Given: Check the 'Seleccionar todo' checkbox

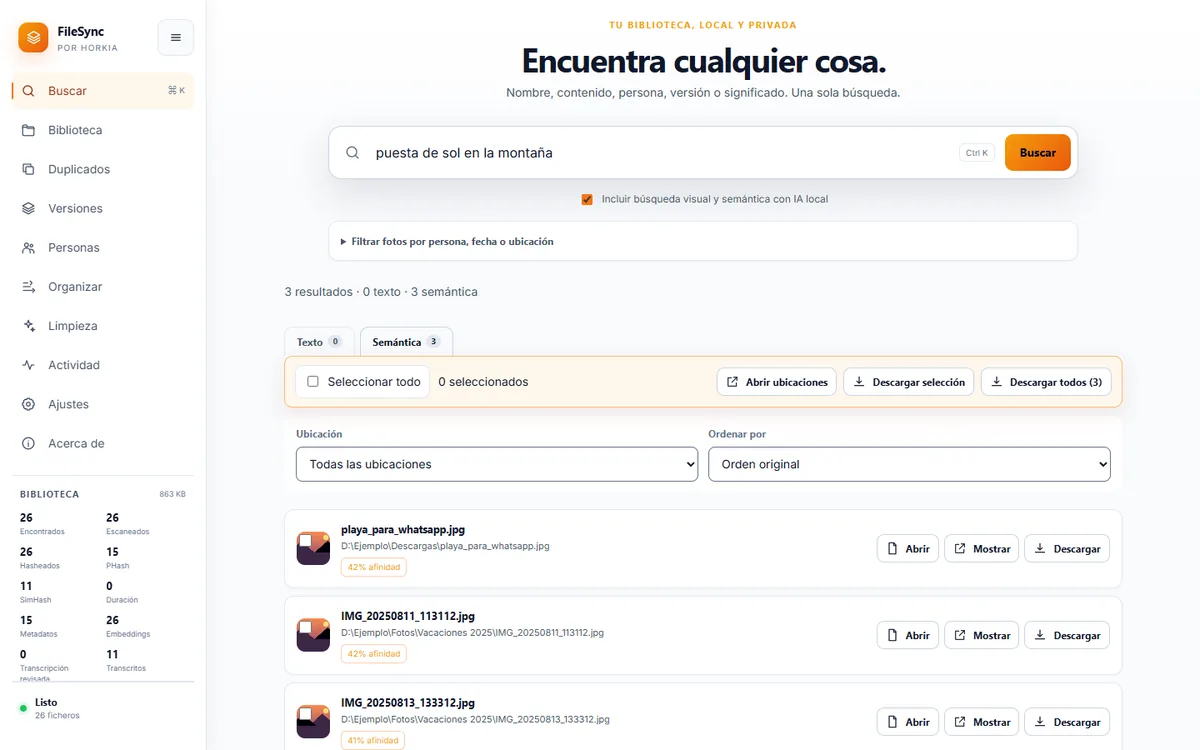Looking at the screenshot, I should coord(313,382).
